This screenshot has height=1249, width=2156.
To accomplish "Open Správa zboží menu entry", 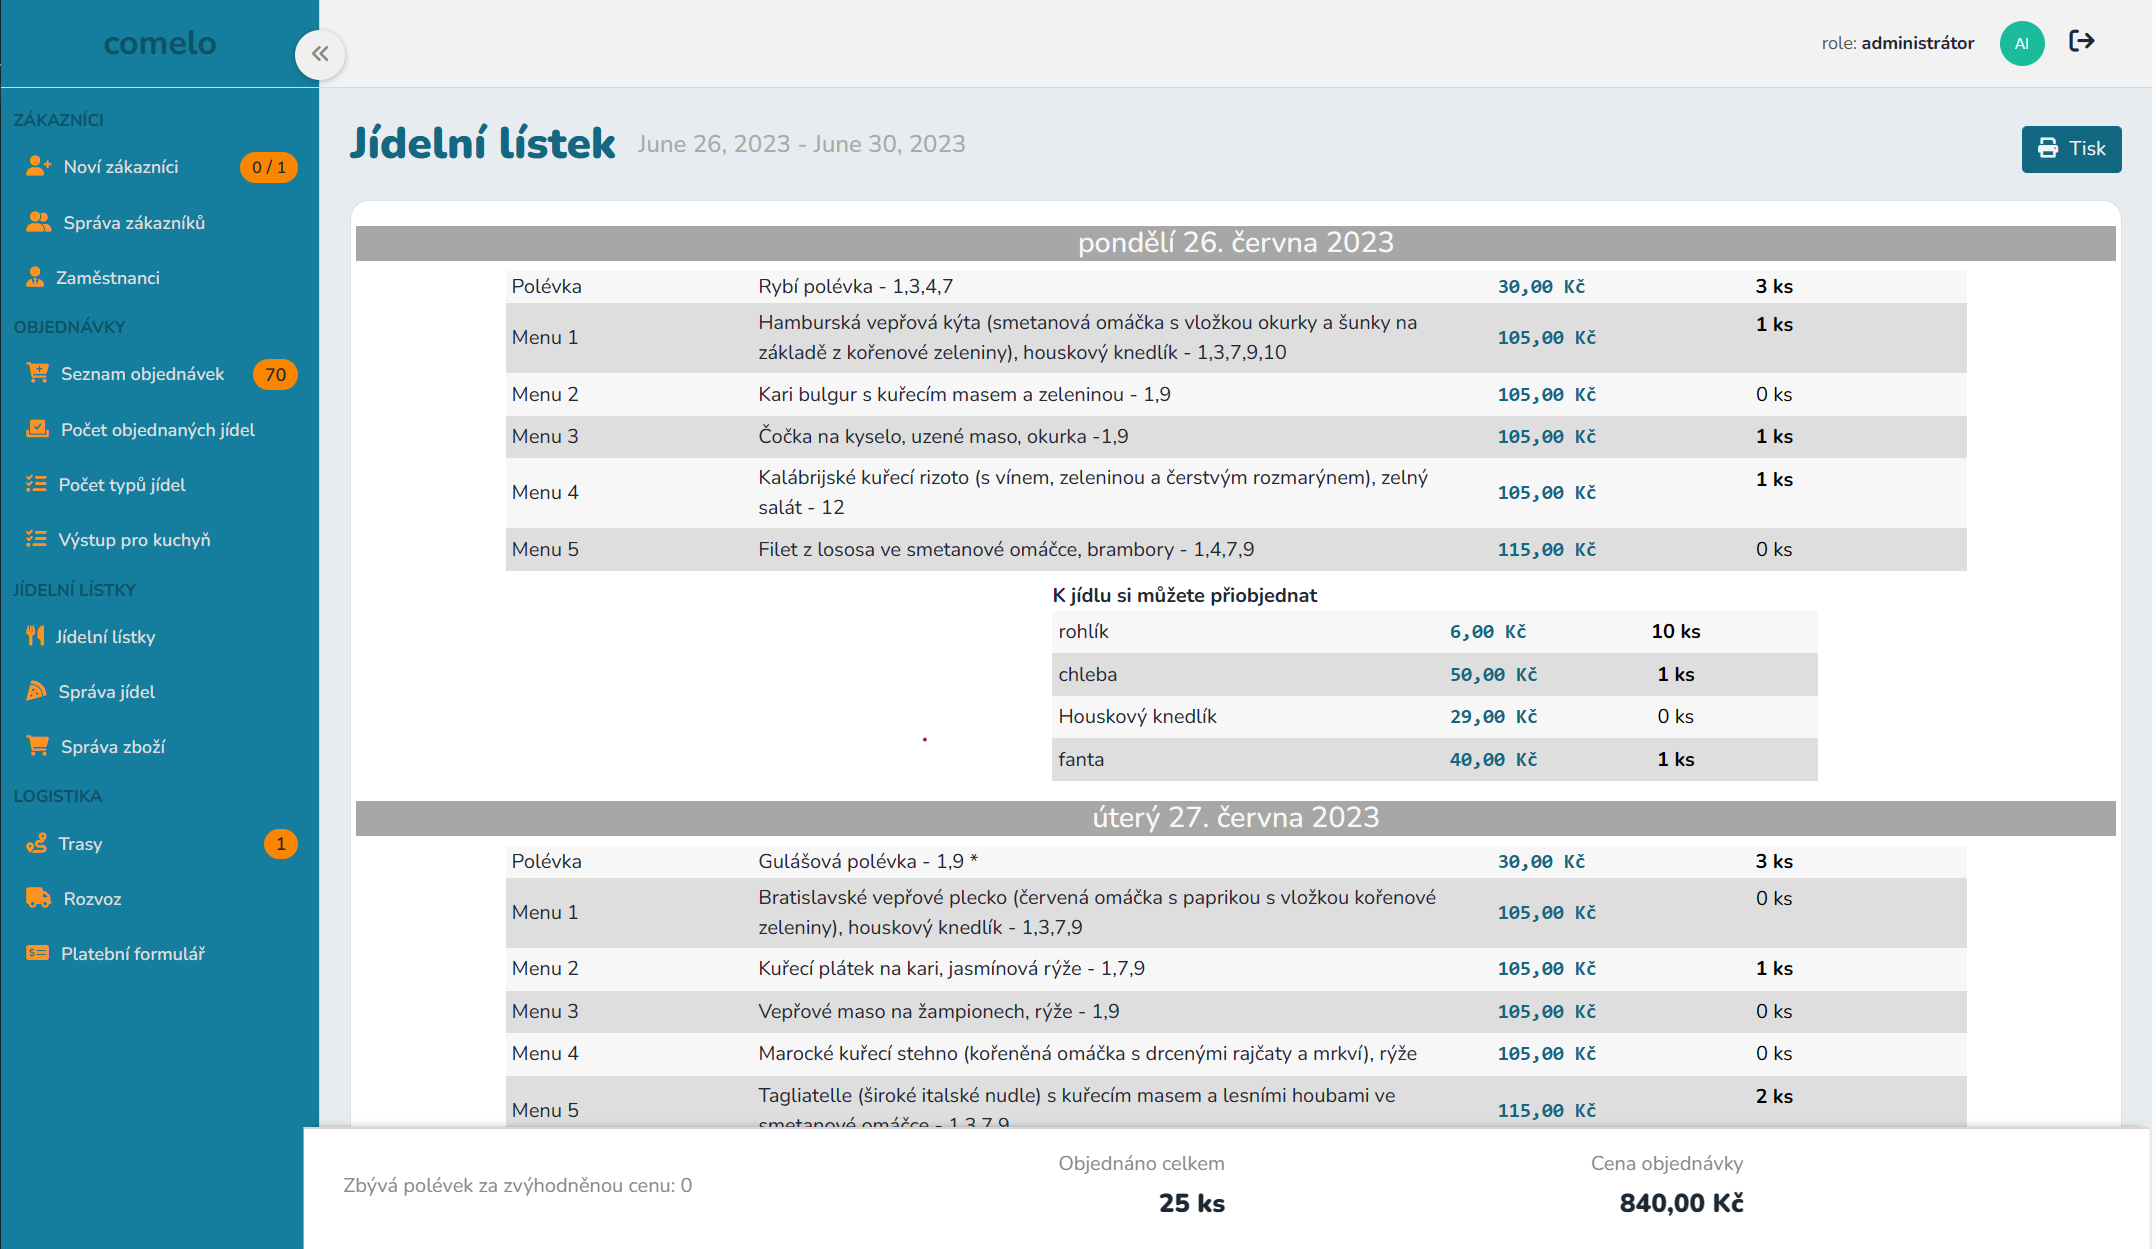I will click(112, 747).
